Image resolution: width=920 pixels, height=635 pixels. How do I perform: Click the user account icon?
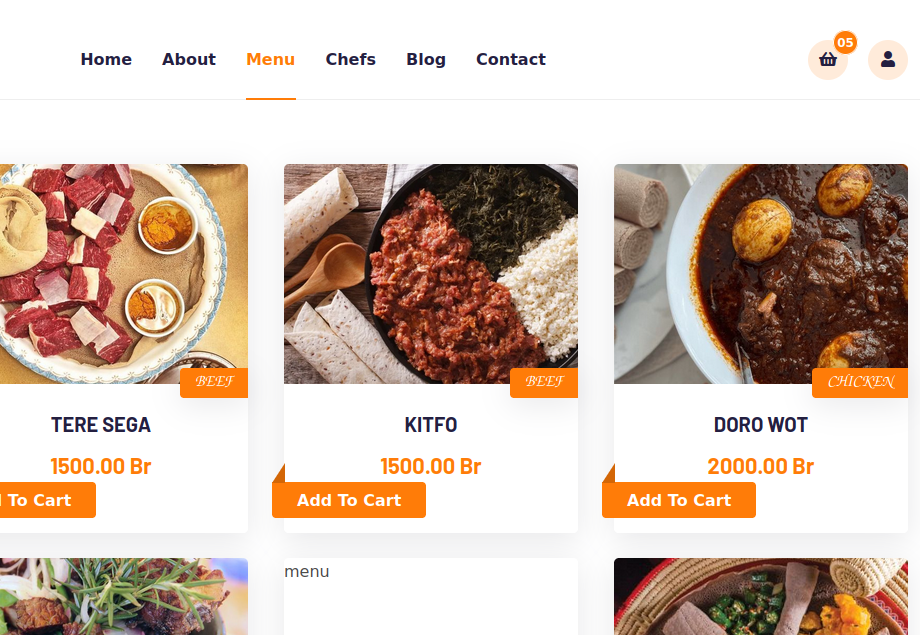[887, 60]
